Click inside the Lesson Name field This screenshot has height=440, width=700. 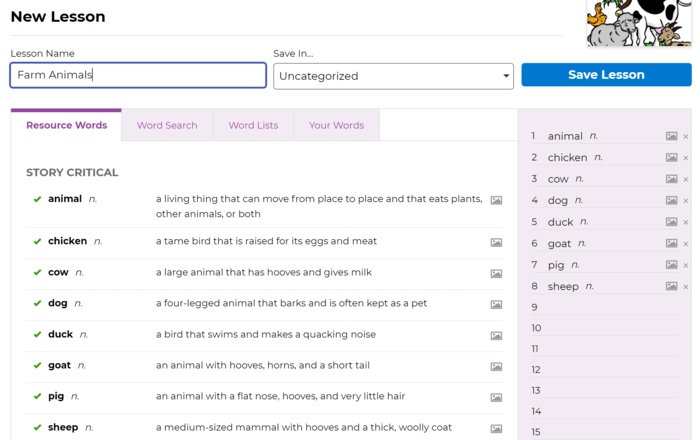(138, 75)
